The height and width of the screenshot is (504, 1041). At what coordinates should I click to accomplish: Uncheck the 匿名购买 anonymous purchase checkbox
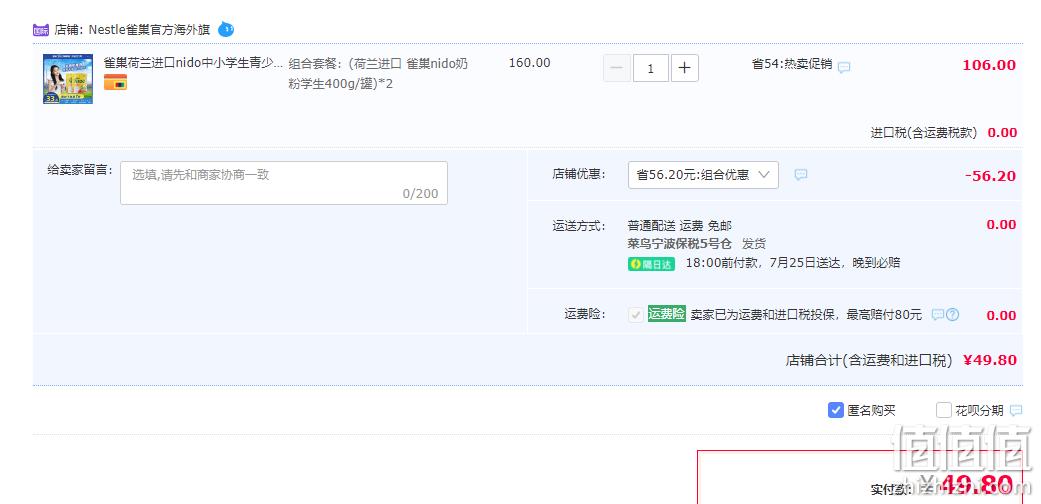pos(835,410)
